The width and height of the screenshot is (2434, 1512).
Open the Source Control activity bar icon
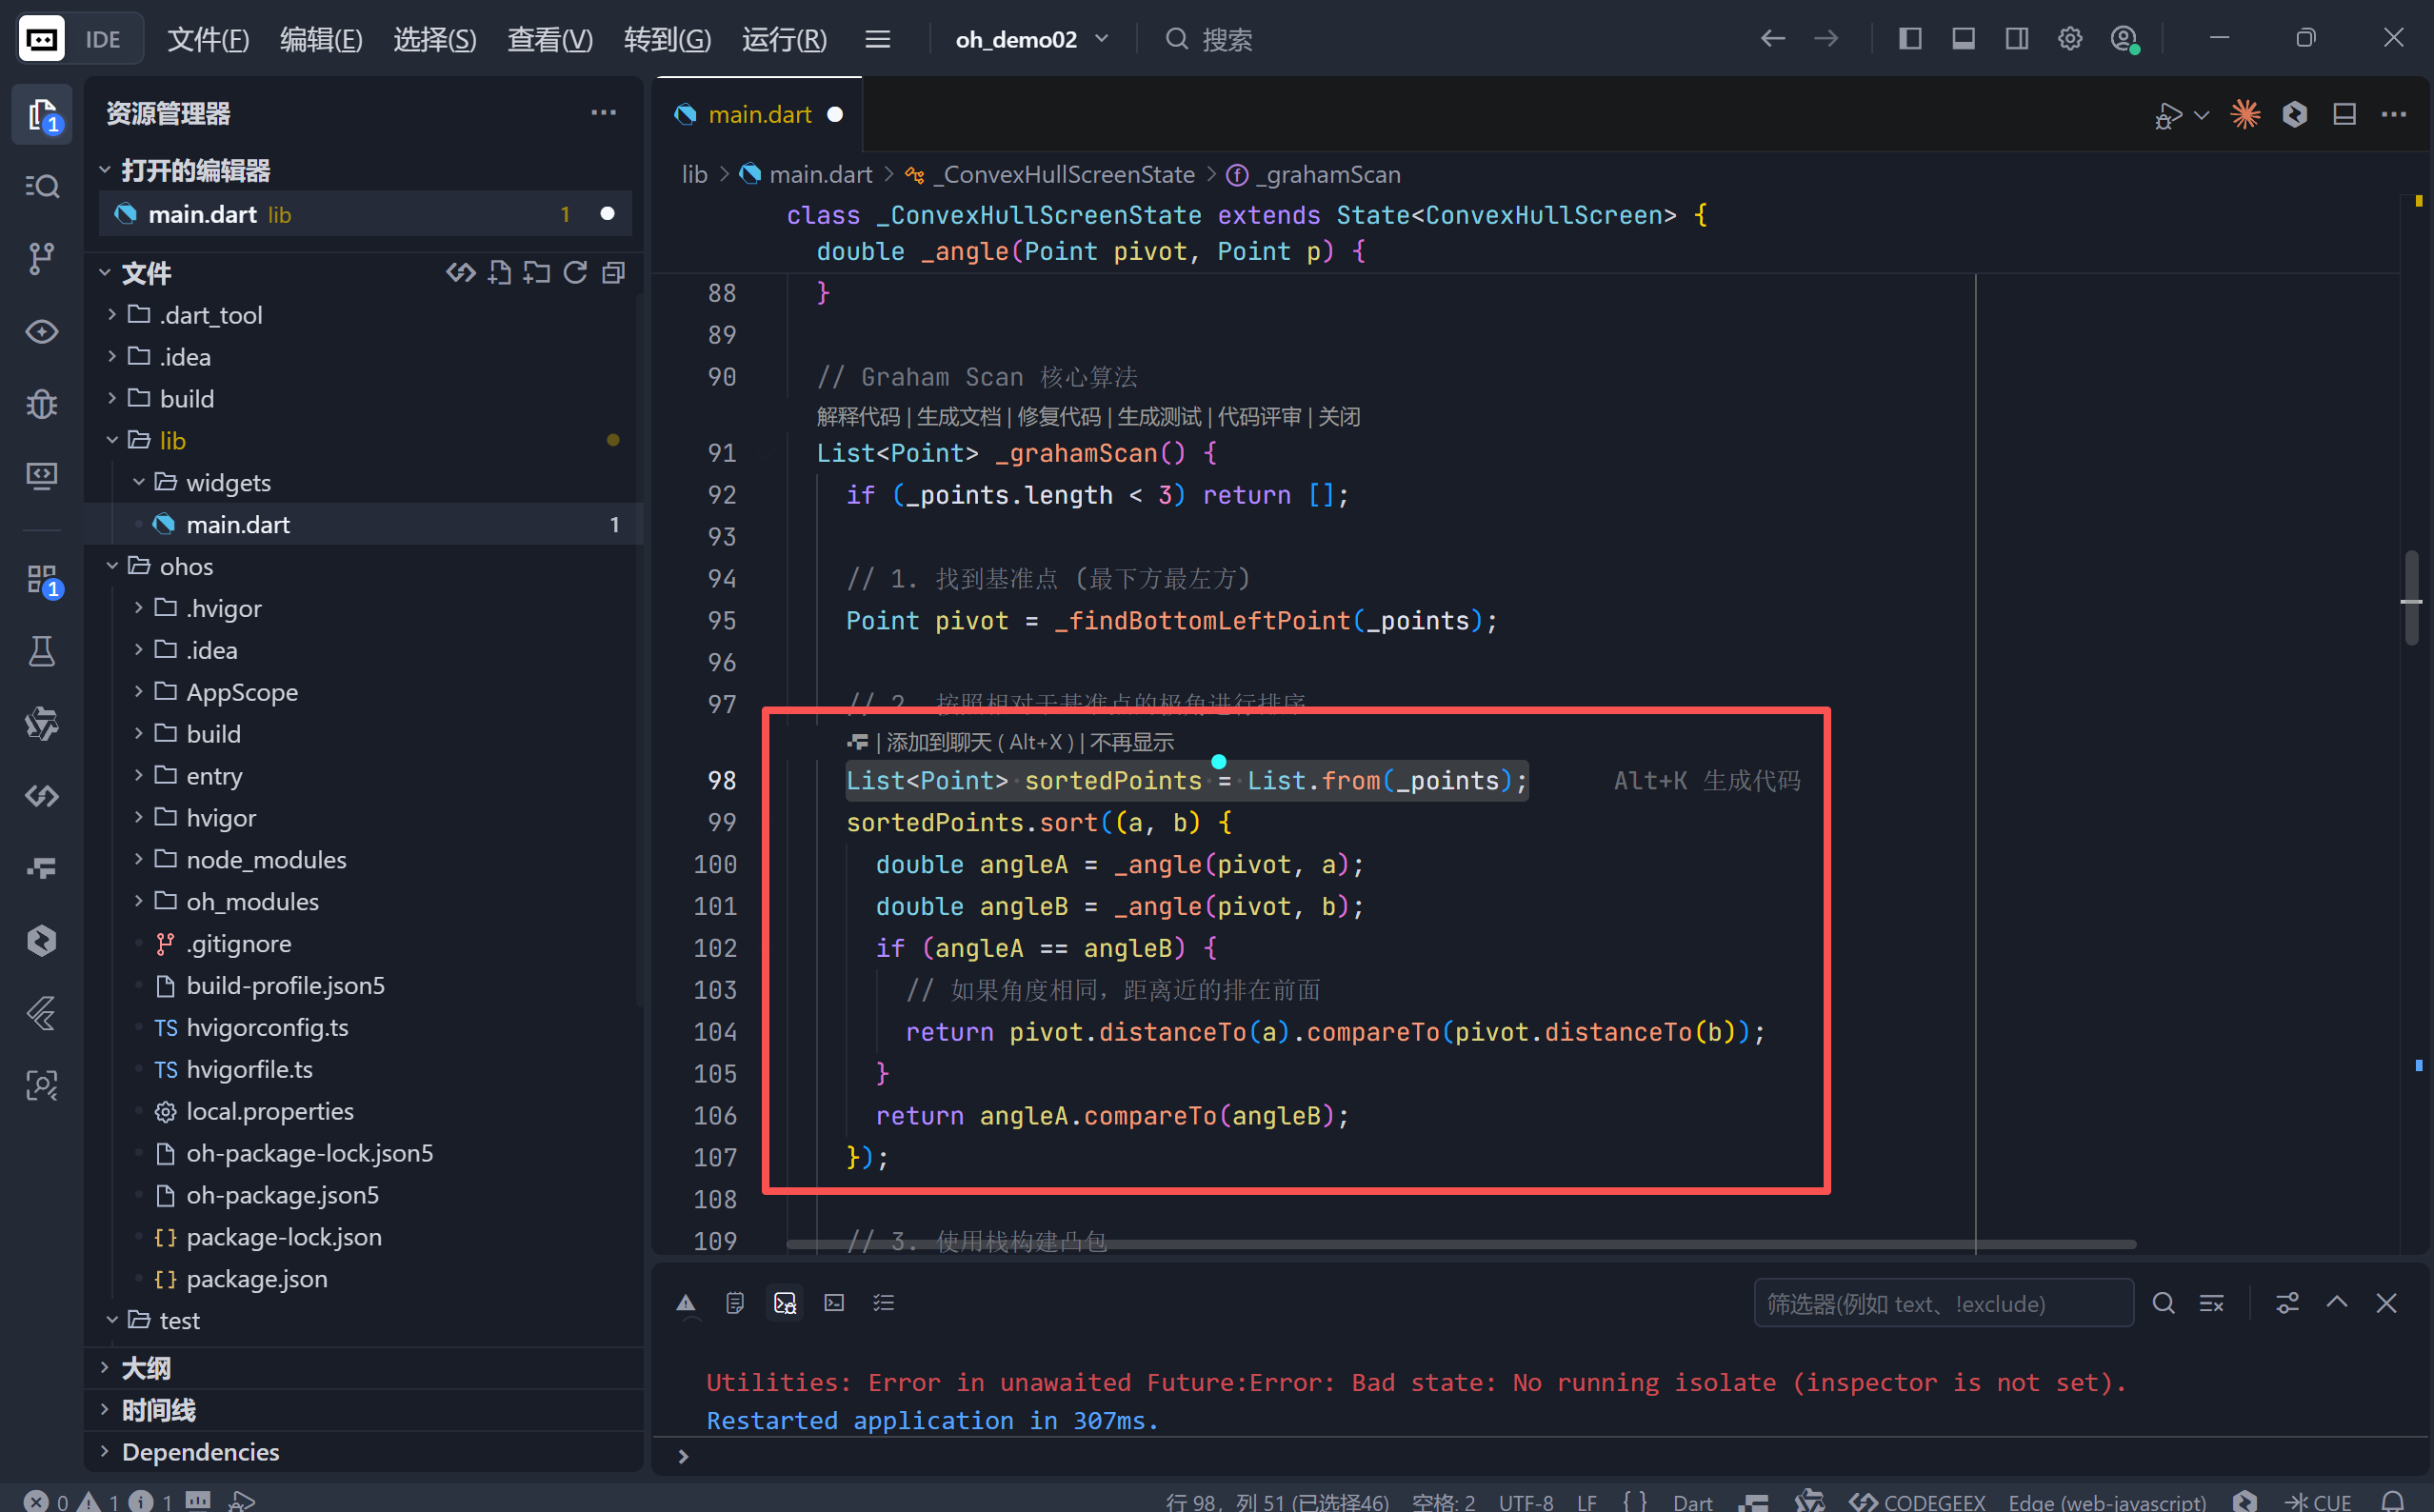tap(41, 258)
